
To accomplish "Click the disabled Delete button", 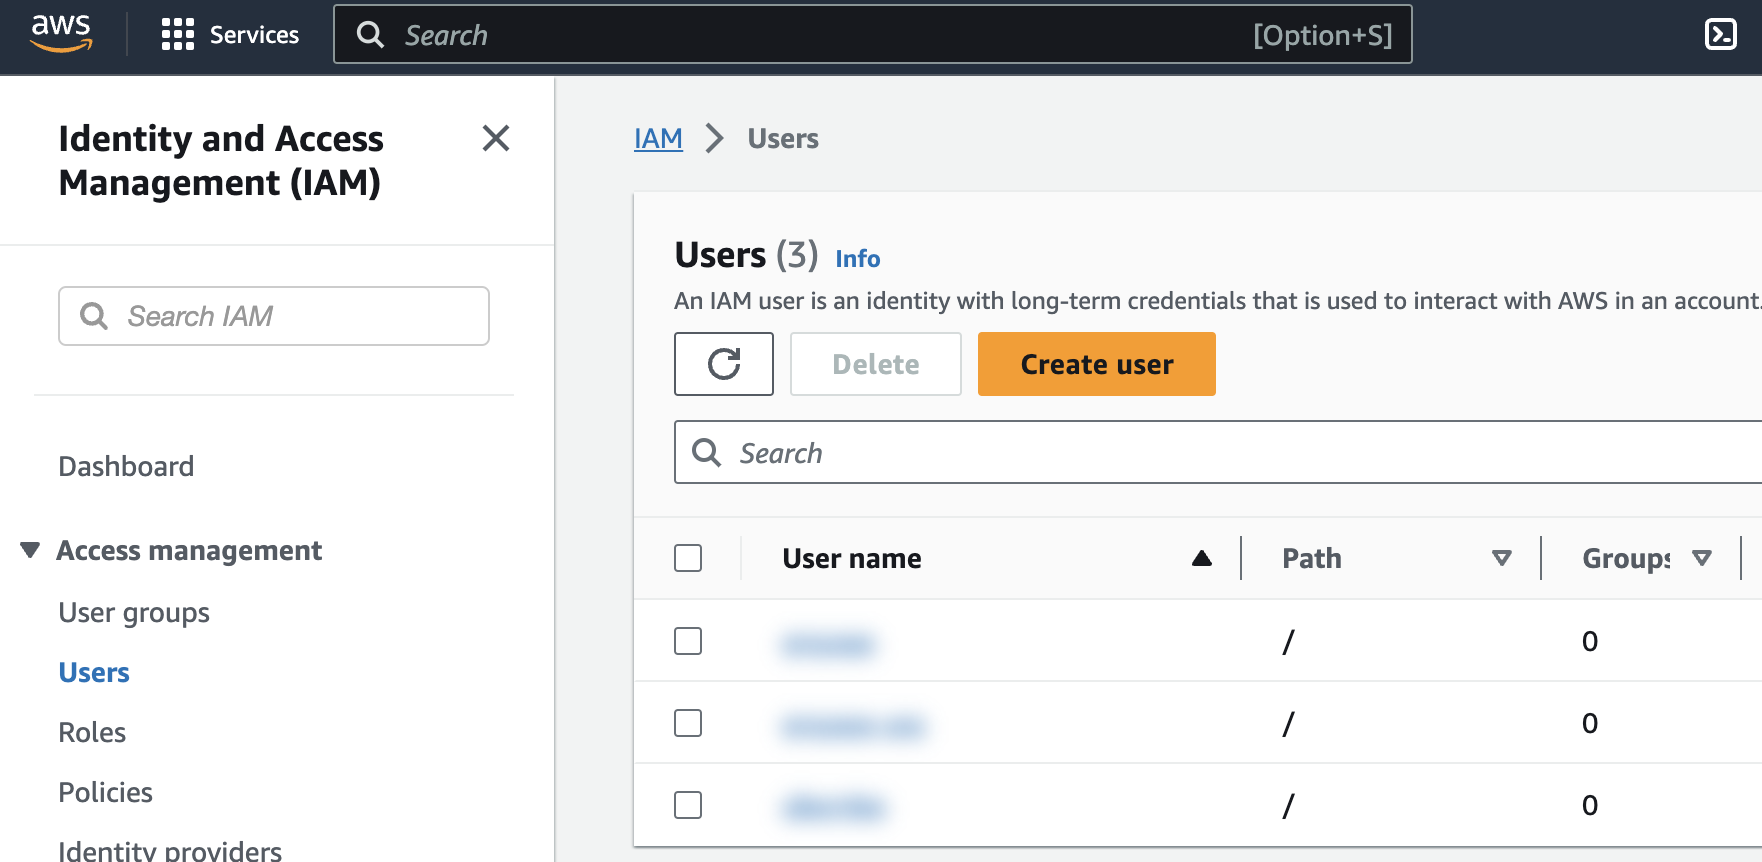I will click(876, 364).
